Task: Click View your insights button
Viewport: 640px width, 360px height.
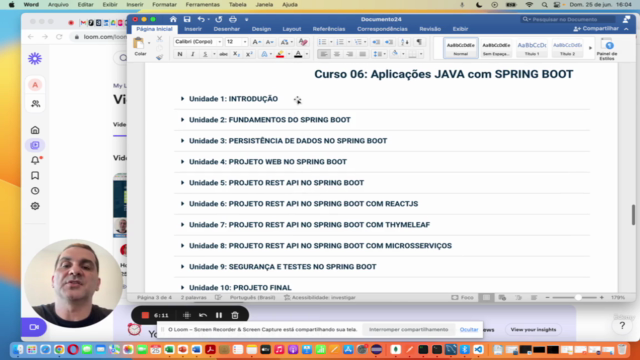Action: (533, 329)
